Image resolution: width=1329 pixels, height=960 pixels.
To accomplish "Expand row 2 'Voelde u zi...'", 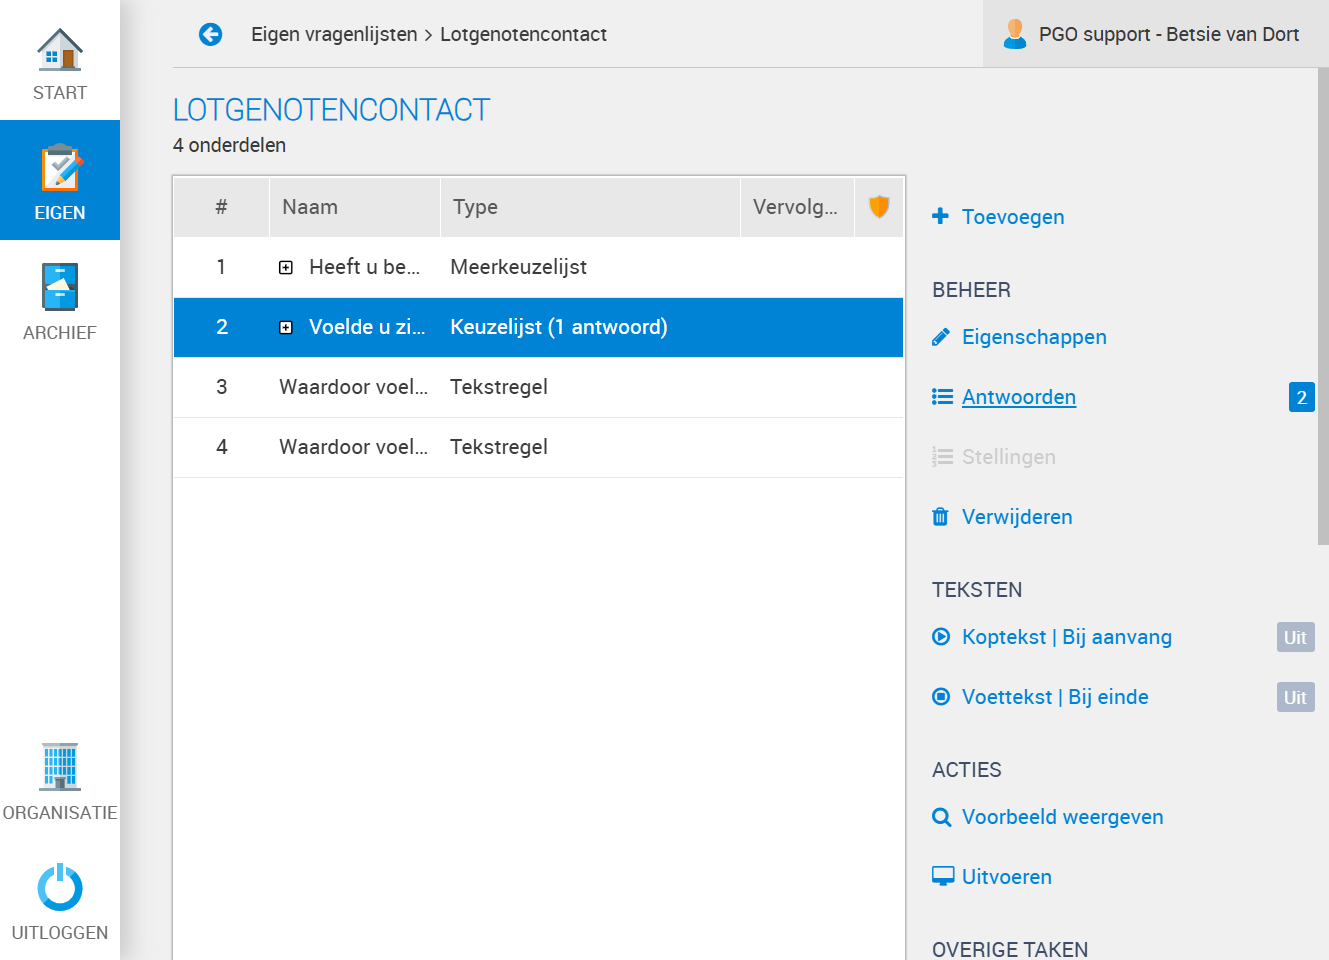I will coord(286,327).
